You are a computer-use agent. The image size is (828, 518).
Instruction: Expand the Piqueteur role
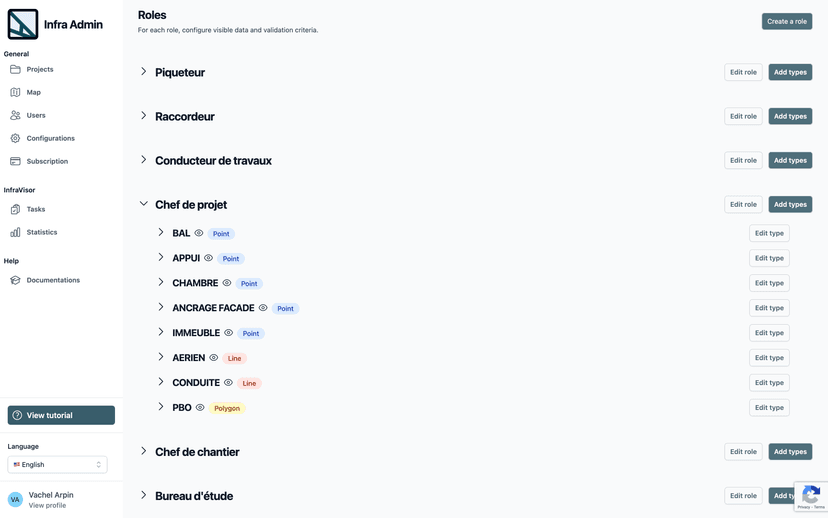pyautogui.click(x=143, y=71)
